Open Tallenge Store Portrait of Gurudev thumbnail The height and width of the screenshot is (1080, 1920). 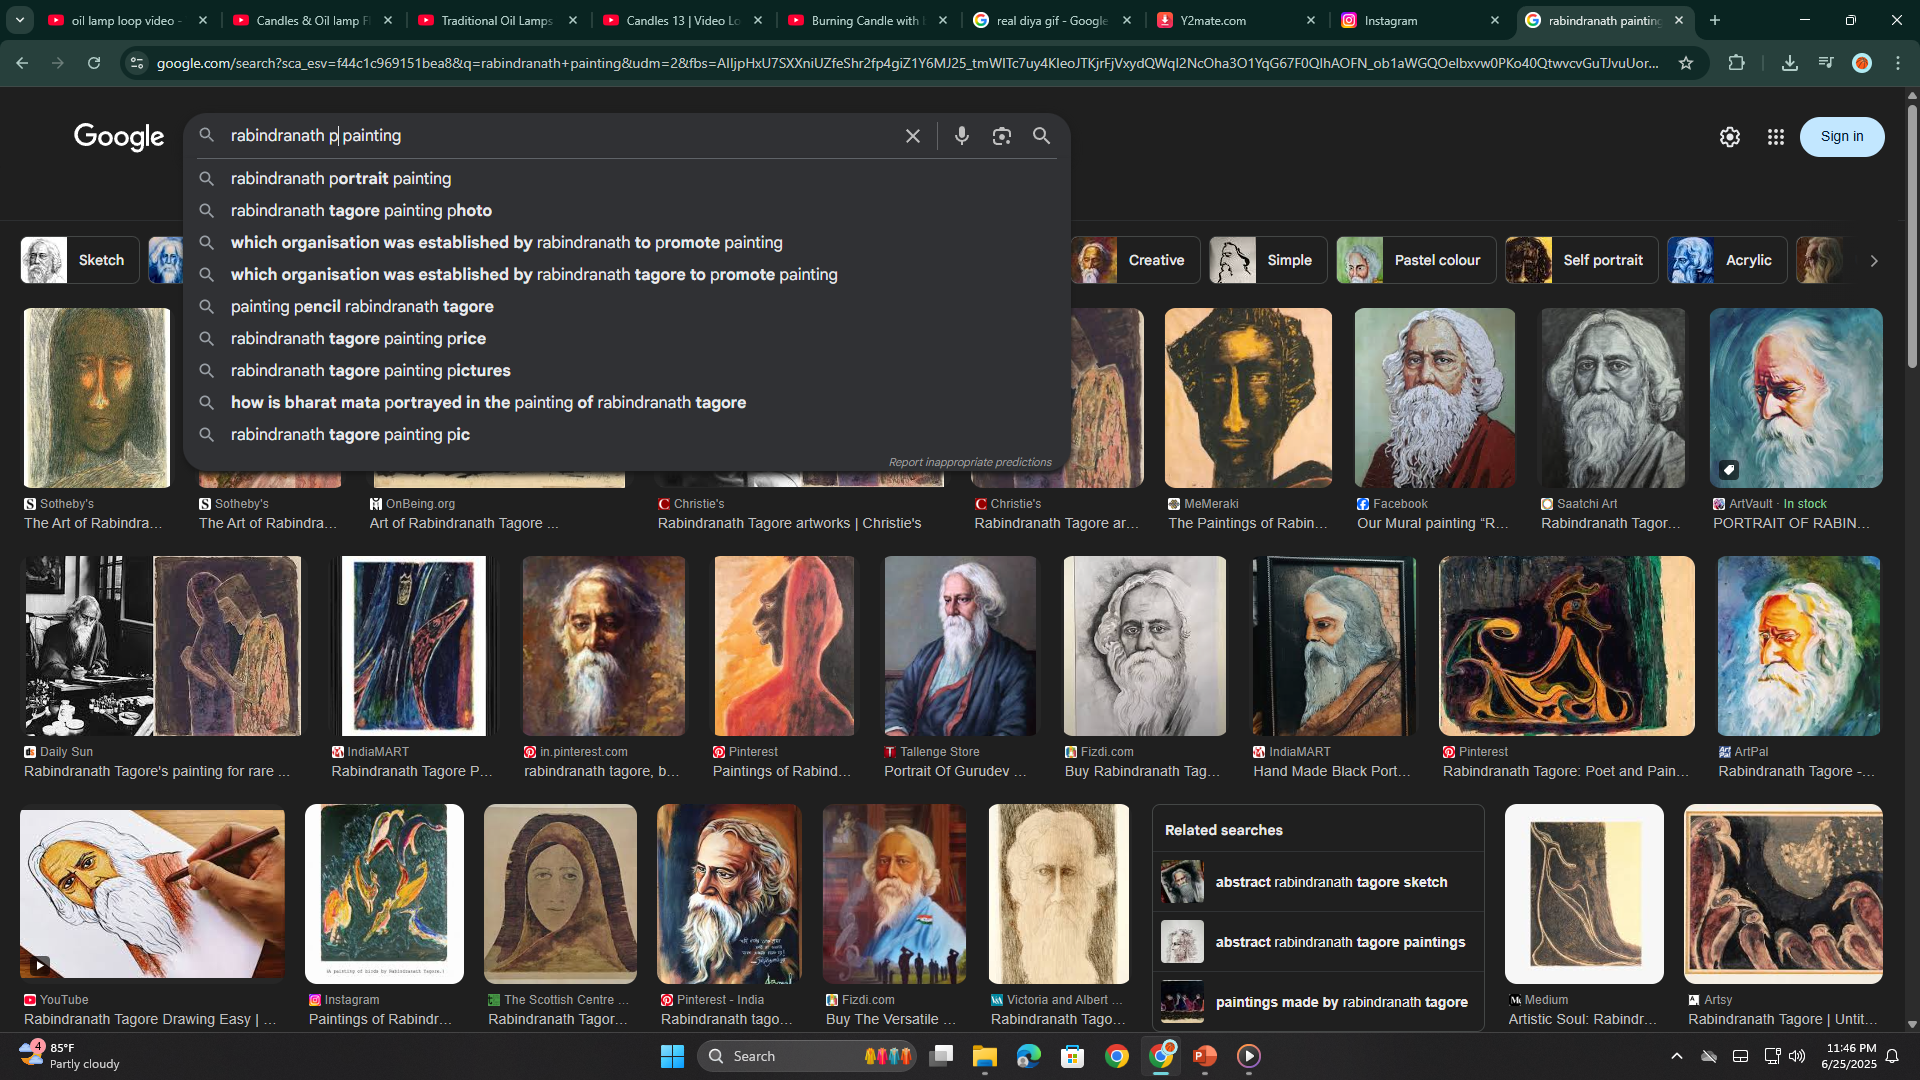pos(961,646)
